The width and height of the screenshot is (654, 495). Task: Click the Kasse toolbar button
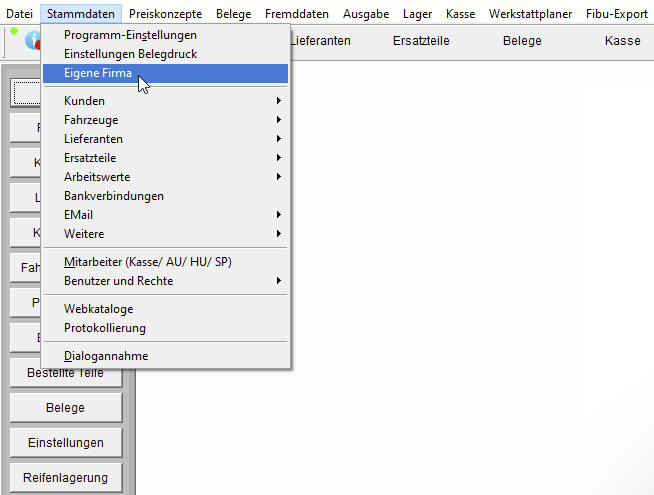point(623,41)
